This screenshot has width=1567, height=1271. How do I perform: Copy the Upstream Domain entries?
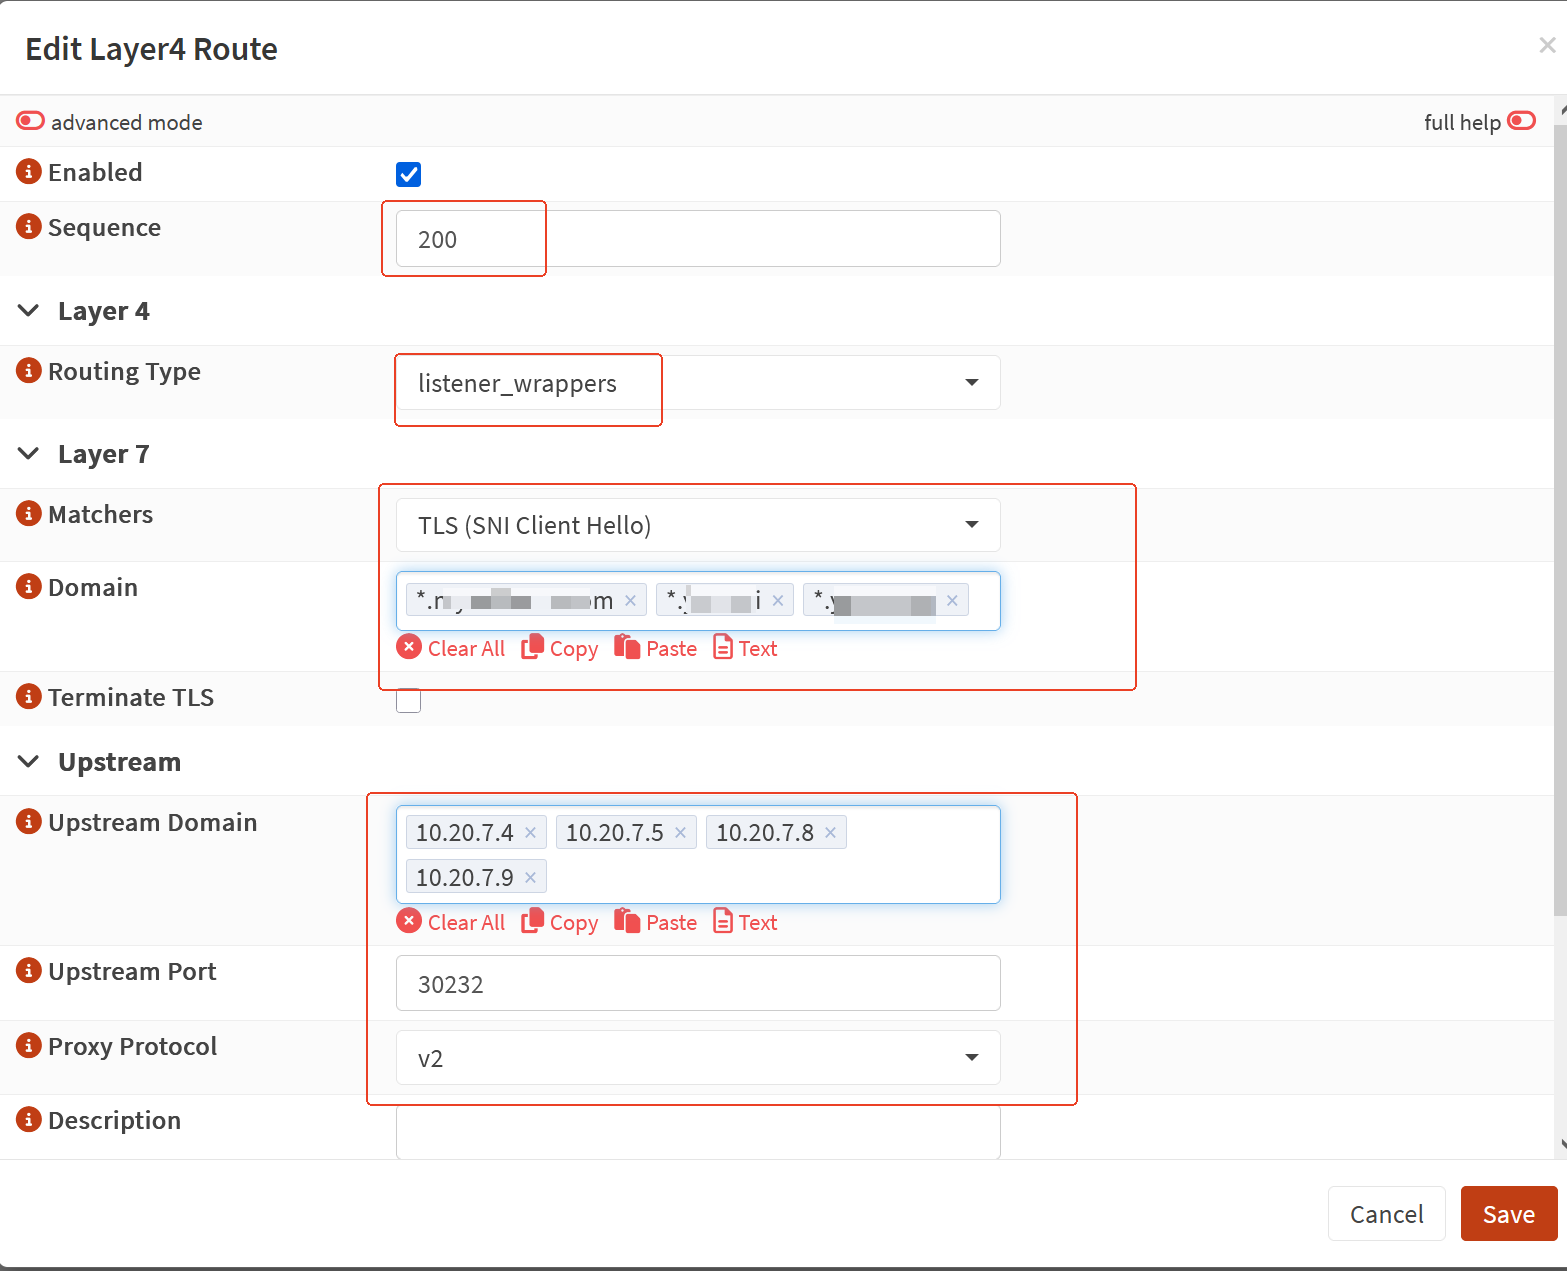coord(560,922)
